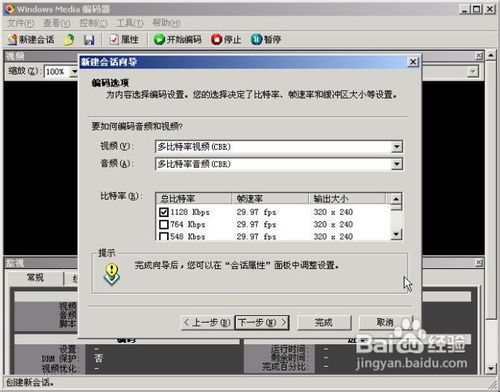Click the bit rate list scroll-down arrow
The width and height of the screenshot is (500, 392).
coord(396,234)
